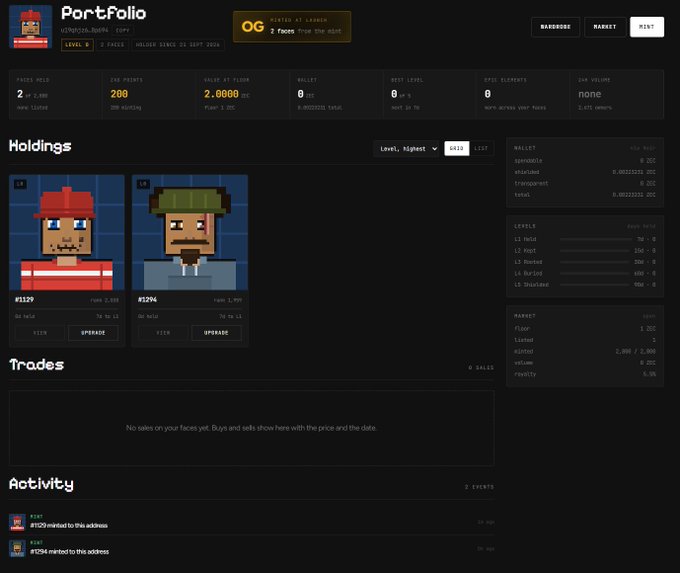
Task: Click the Holdings section heading
Action: [x=40, y=146]
